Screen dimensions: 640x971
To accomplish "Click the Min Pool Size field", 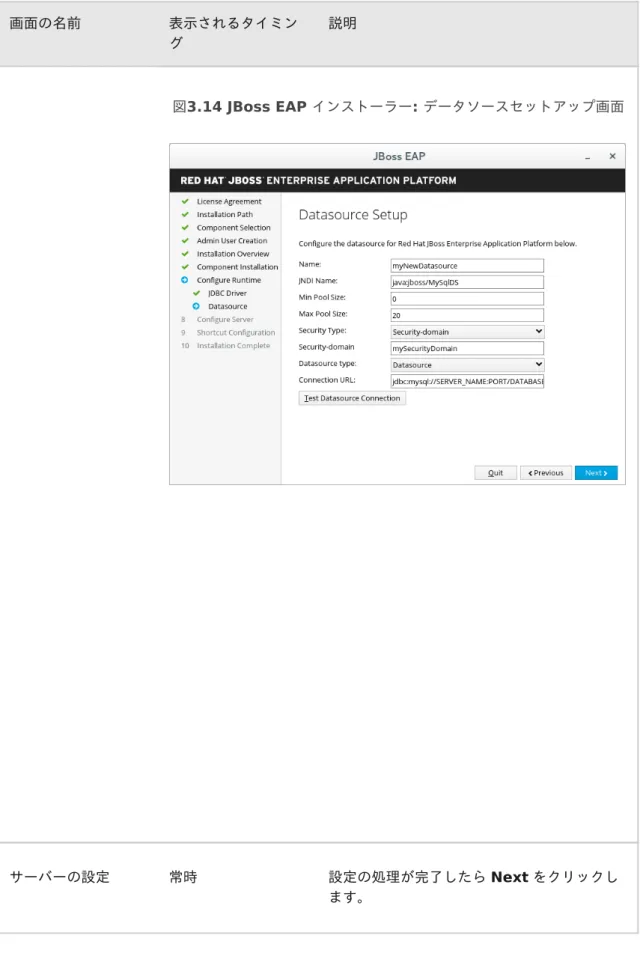I will coord(467,298).
